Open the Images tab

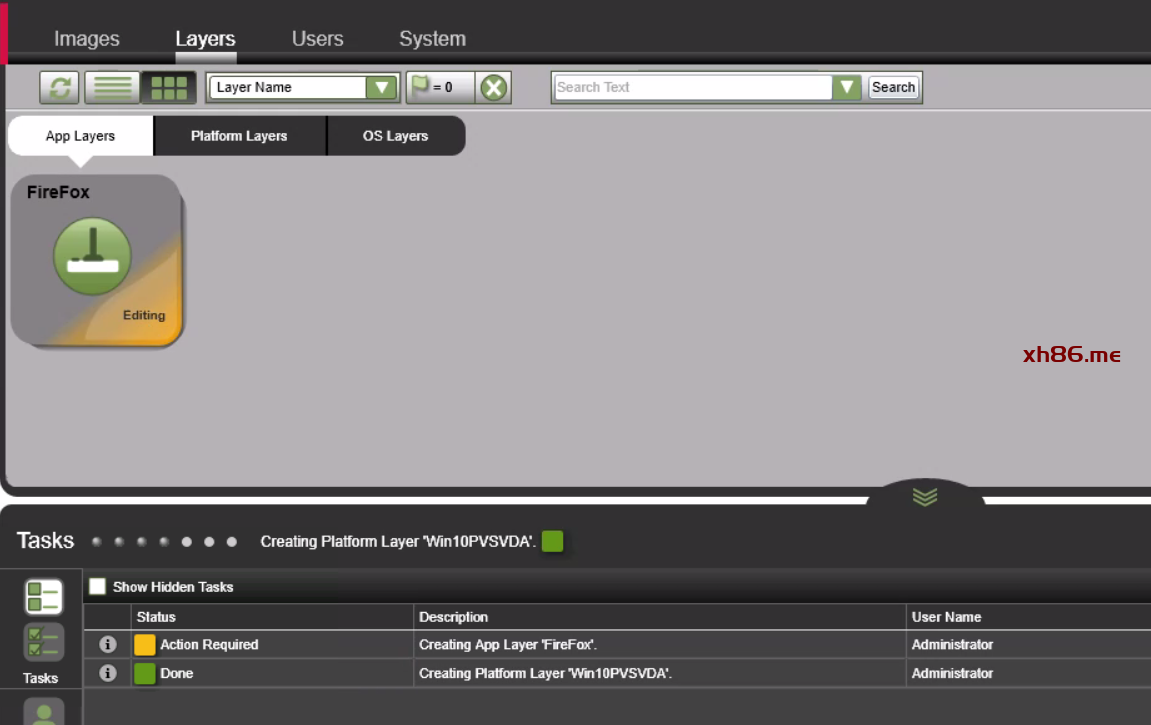86,39
